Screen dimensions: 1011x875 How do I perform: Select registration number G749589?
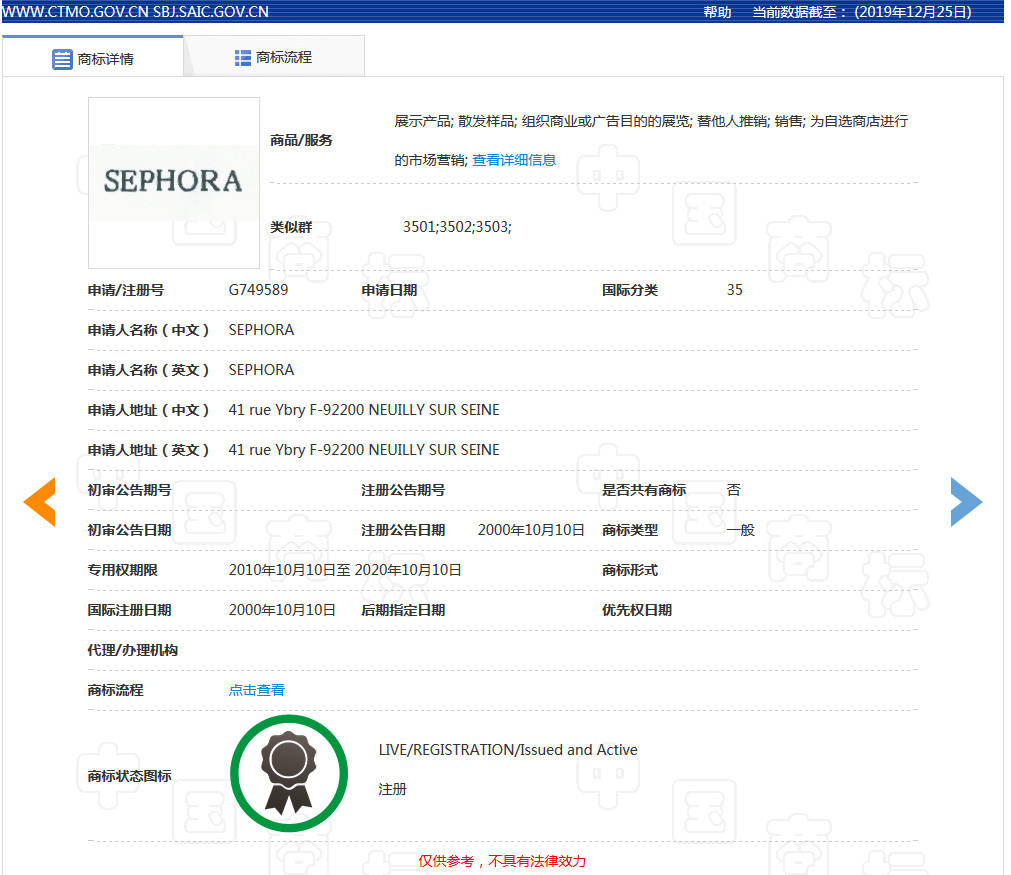coord(258,290)
